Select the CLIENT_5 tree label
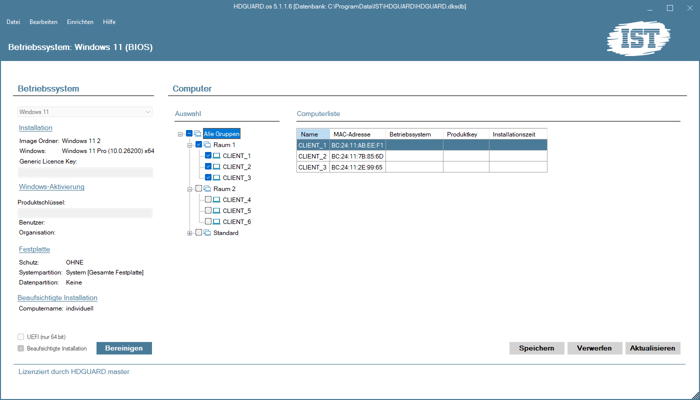Screen dimensions: 700x400 click(x=237, y=211)
